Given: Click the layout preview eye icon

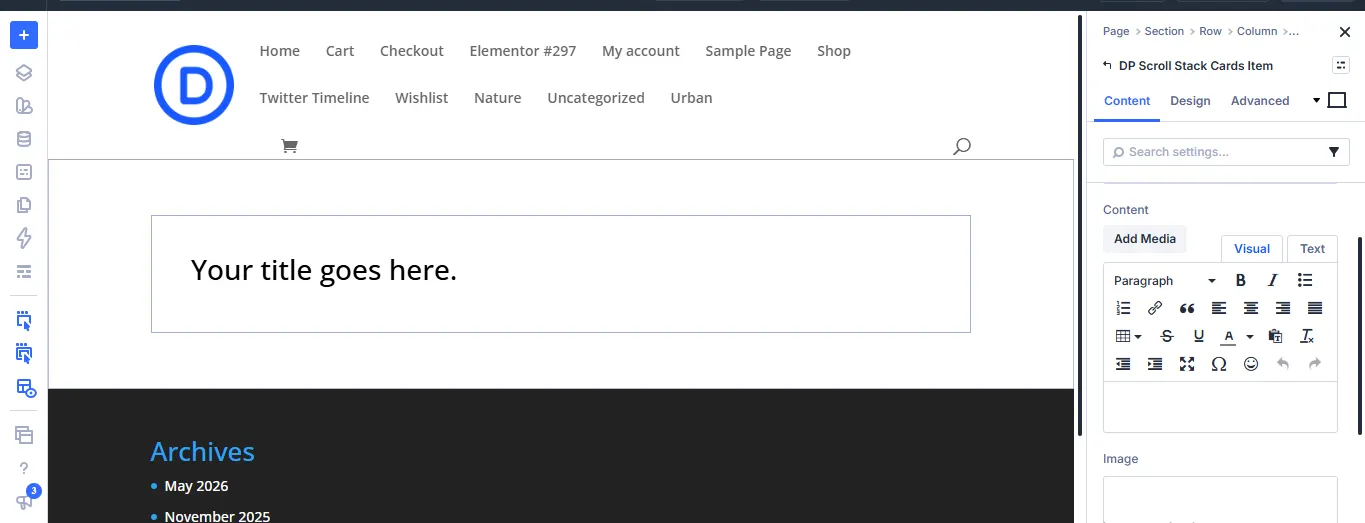Looking at the screenshot, I should [25, 388].
